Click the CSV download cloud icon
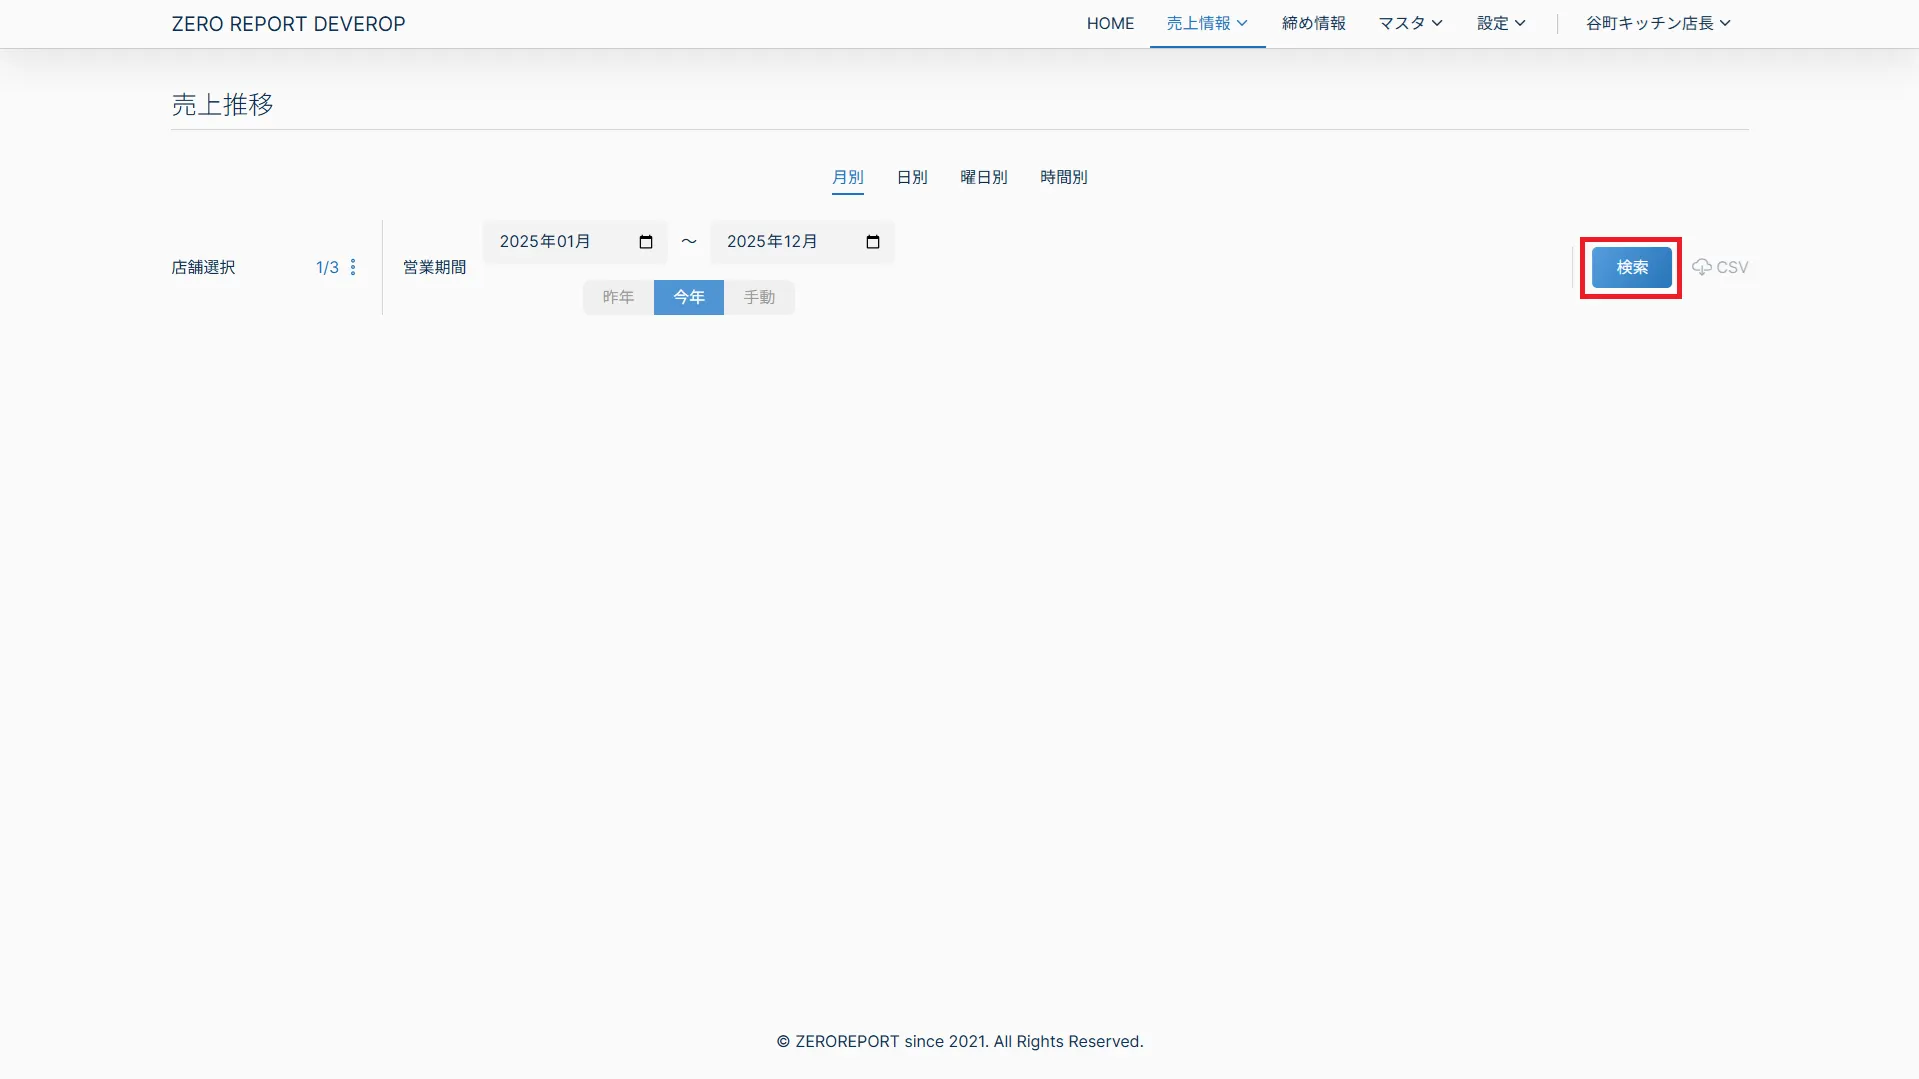1919x1079 pixels. pos(1701,267)
